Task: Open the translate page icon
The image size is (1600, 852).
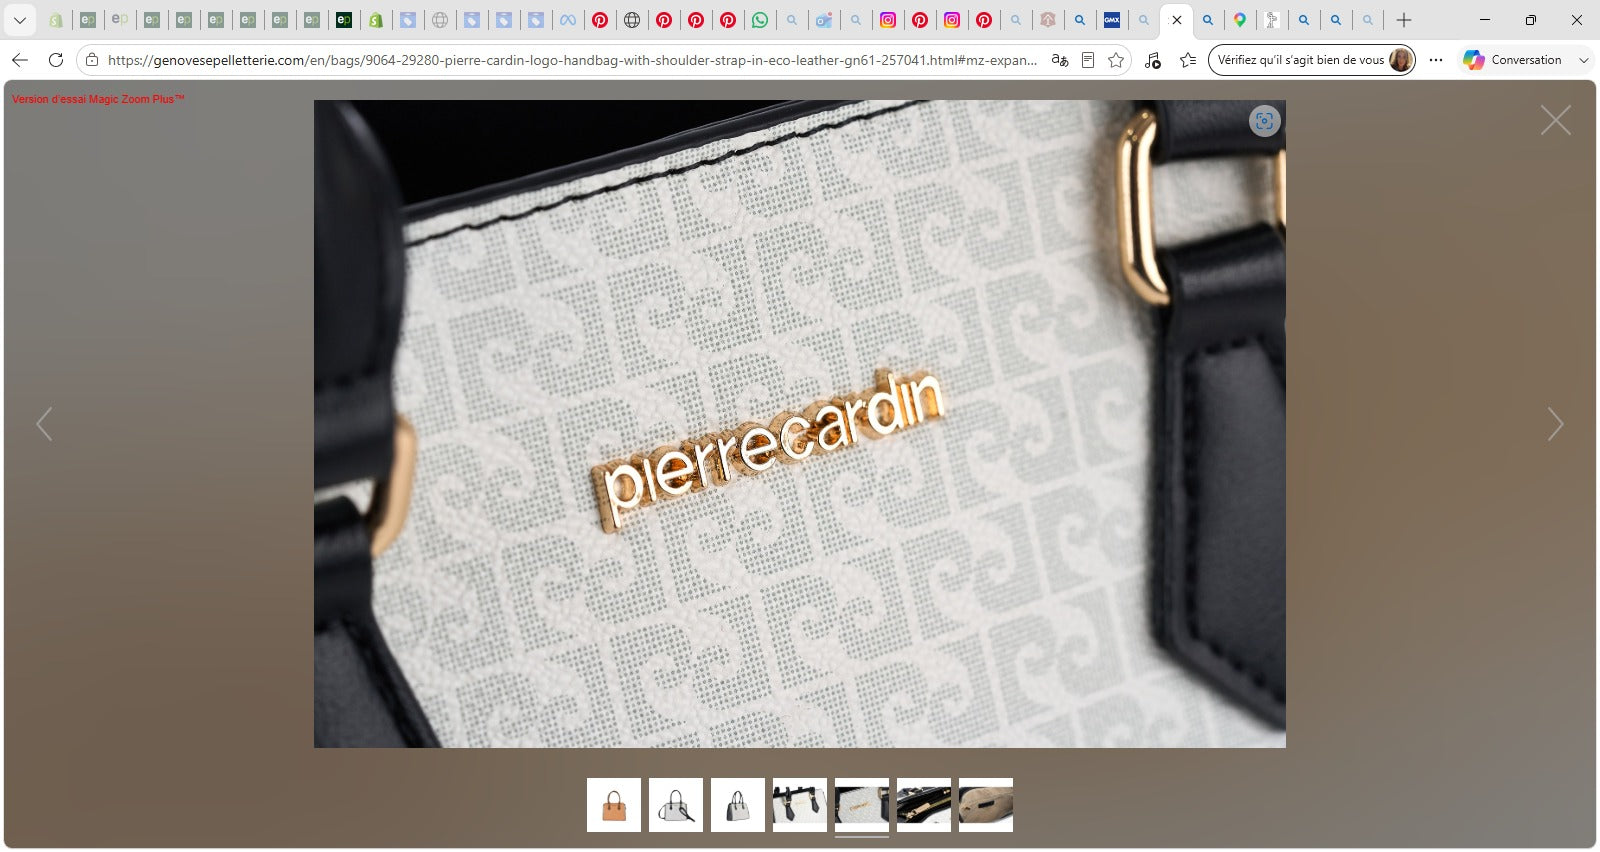Action: (1060, 60)
